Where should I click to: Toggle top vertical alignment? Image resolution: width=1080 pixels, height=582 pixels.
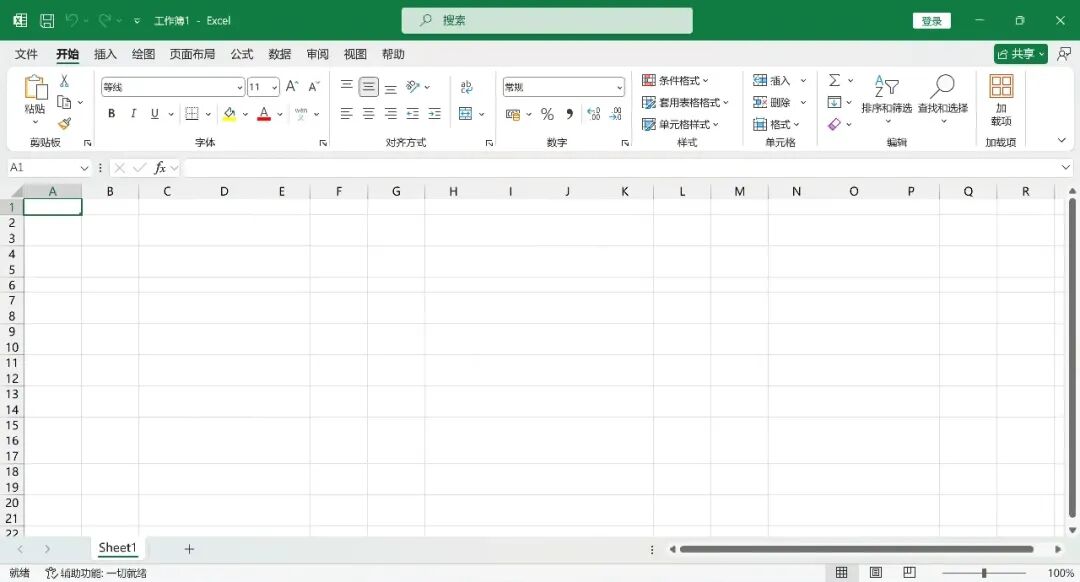tap(346, 87)
